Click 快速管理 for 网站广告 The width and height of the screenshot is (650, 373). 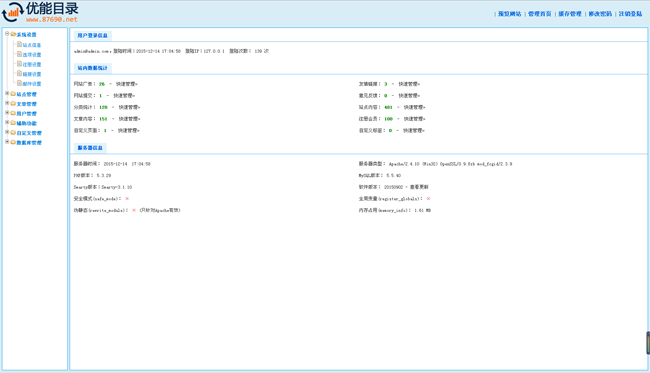coord(126,84)
